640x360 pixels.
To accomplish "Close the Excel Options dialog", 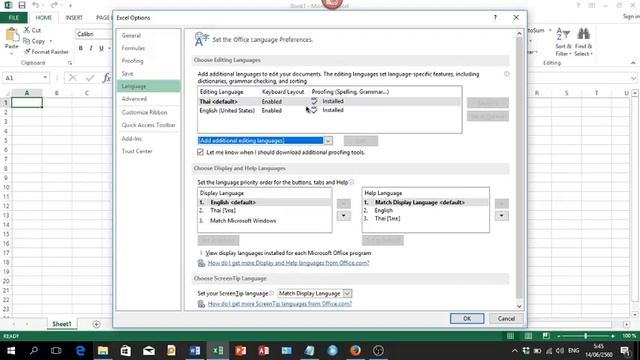I will click(x=516, y=18).
